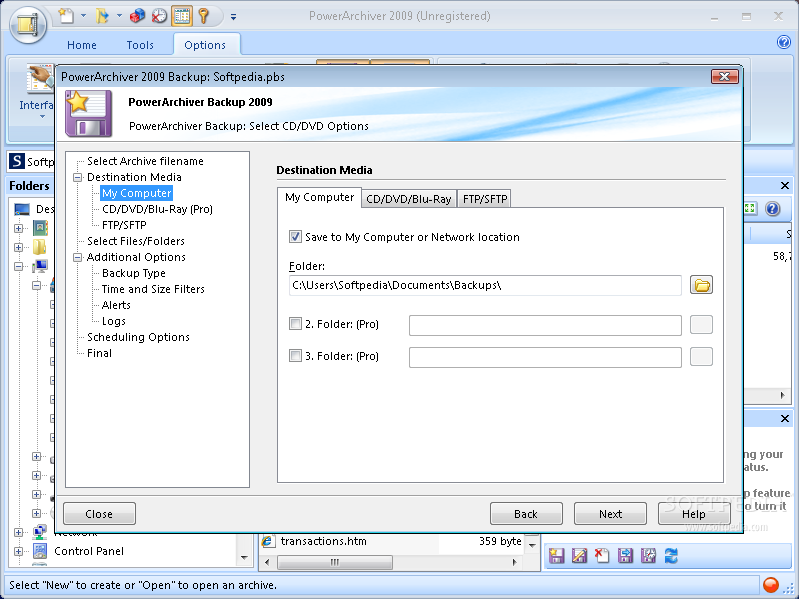Click the browse button for 3. Folder
Image resolution: width=799 pixels, height=599 pixels.
click(701, 357)
